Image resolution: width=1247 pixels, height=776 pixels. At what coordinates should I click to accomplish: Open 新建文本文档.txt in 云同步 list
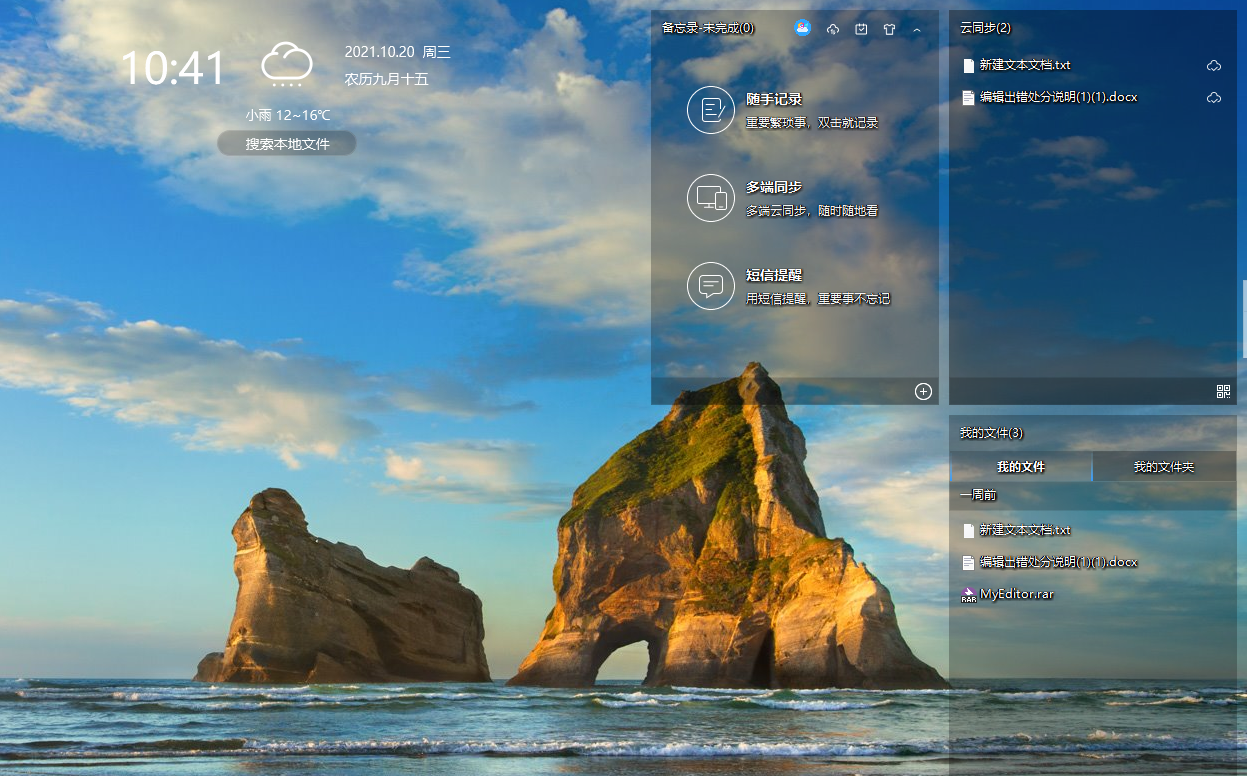tap(1025, 65)
